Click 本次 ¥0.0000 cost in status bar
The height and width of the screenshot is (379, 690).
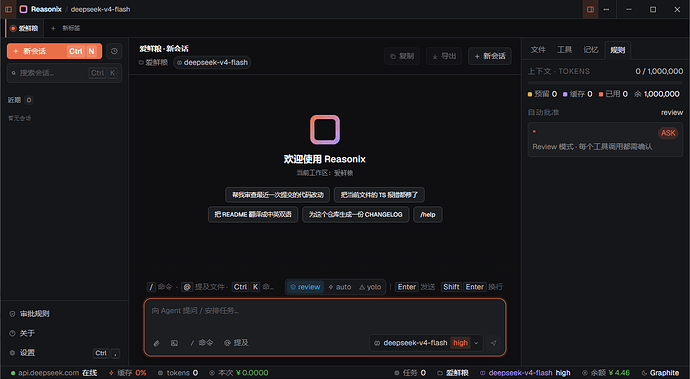tap(239, 373)
